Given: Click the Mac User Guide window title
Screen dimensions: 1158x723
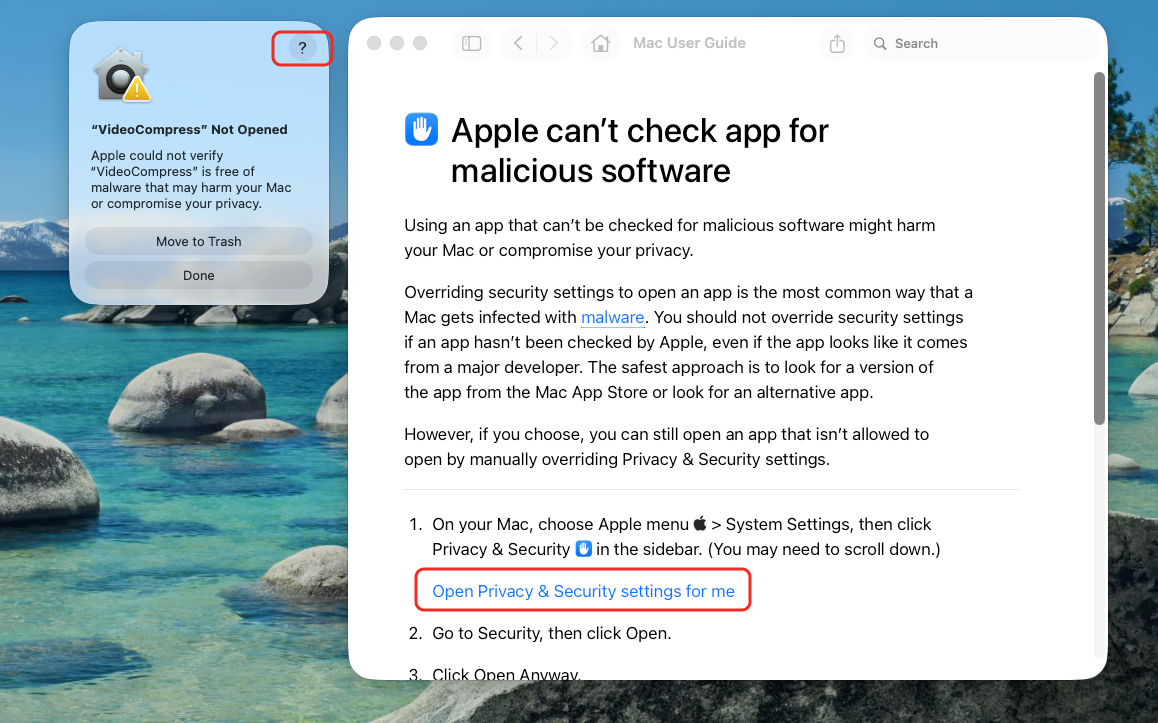Looking at the screenshot, I should click(x=689, y=44).
